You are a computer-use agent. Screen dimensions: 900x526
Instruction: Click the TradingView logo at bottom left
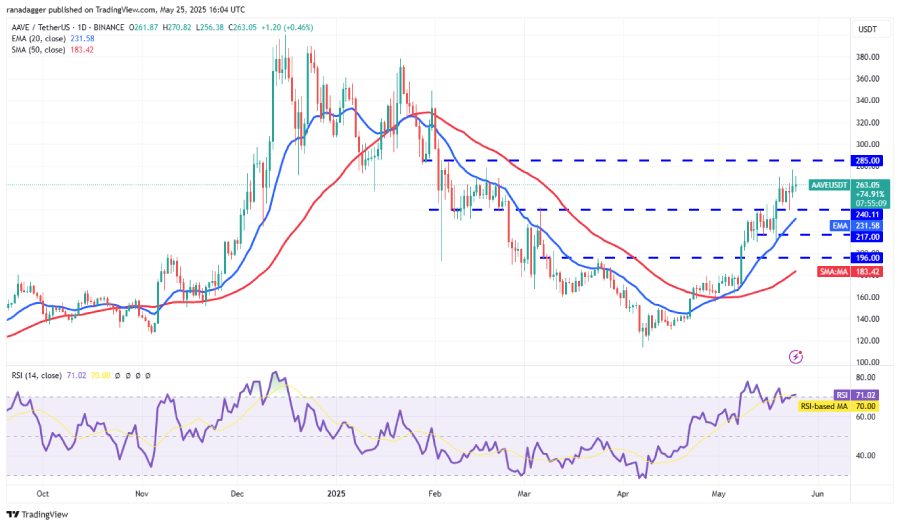click(37, 515)
